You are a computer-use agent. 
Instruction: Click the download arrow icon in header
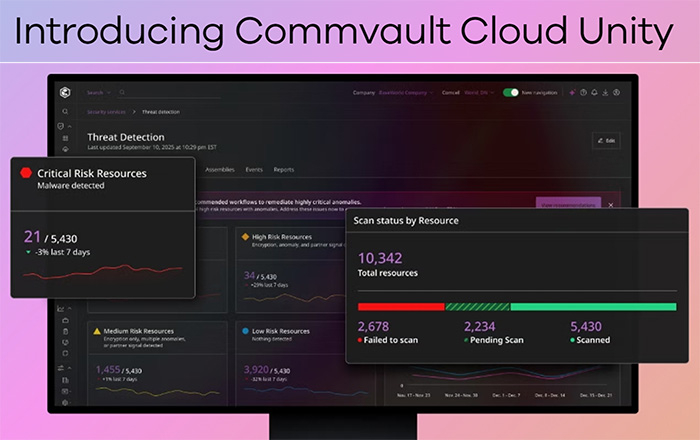pyautogui.click(x=605, y=92)
